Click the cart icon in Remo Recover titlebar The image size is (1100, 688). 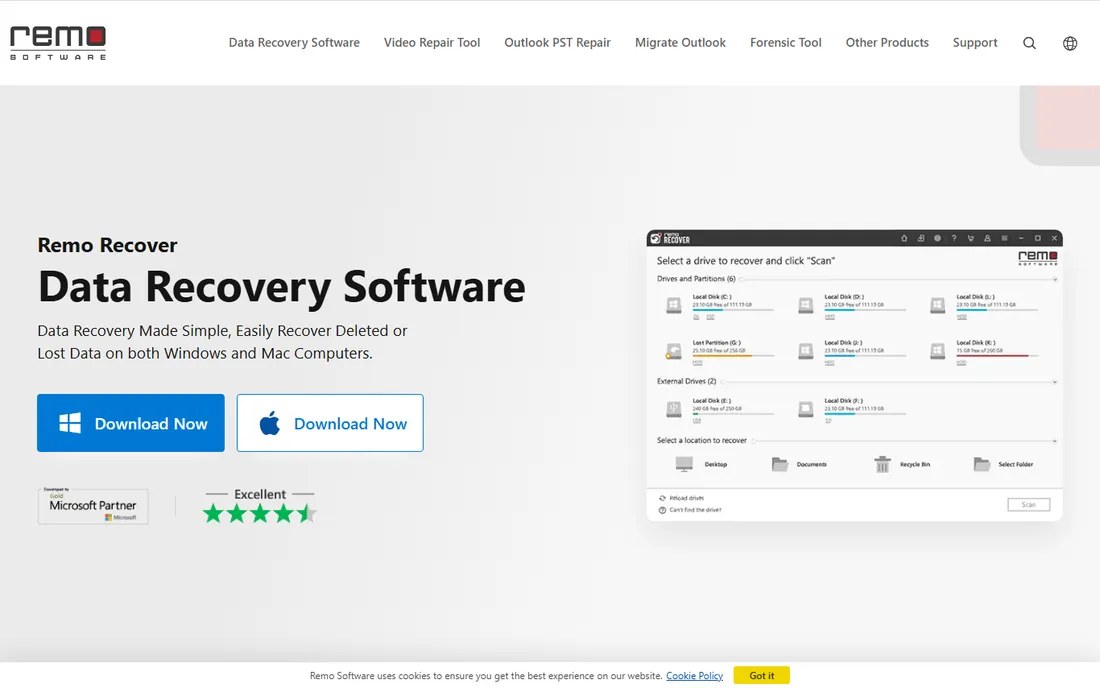click(971, 238)
